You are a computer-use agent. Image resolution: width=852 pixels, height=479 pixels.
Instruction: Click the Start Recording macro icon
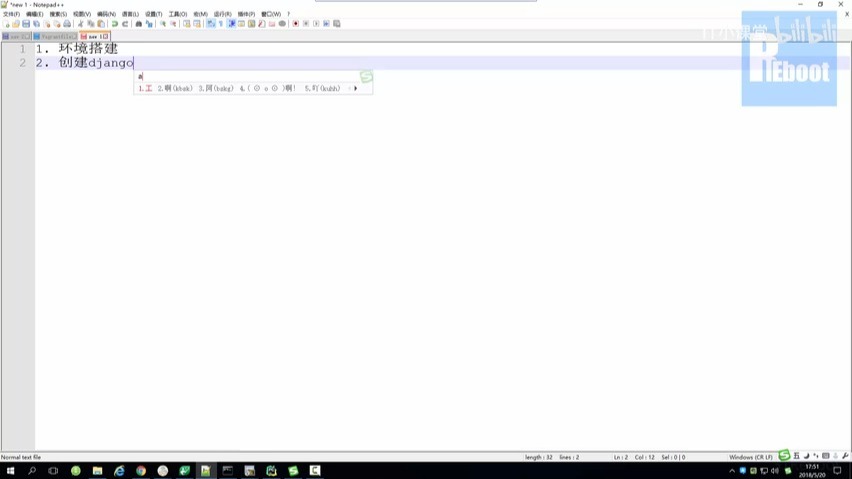(x=295, y=23)
